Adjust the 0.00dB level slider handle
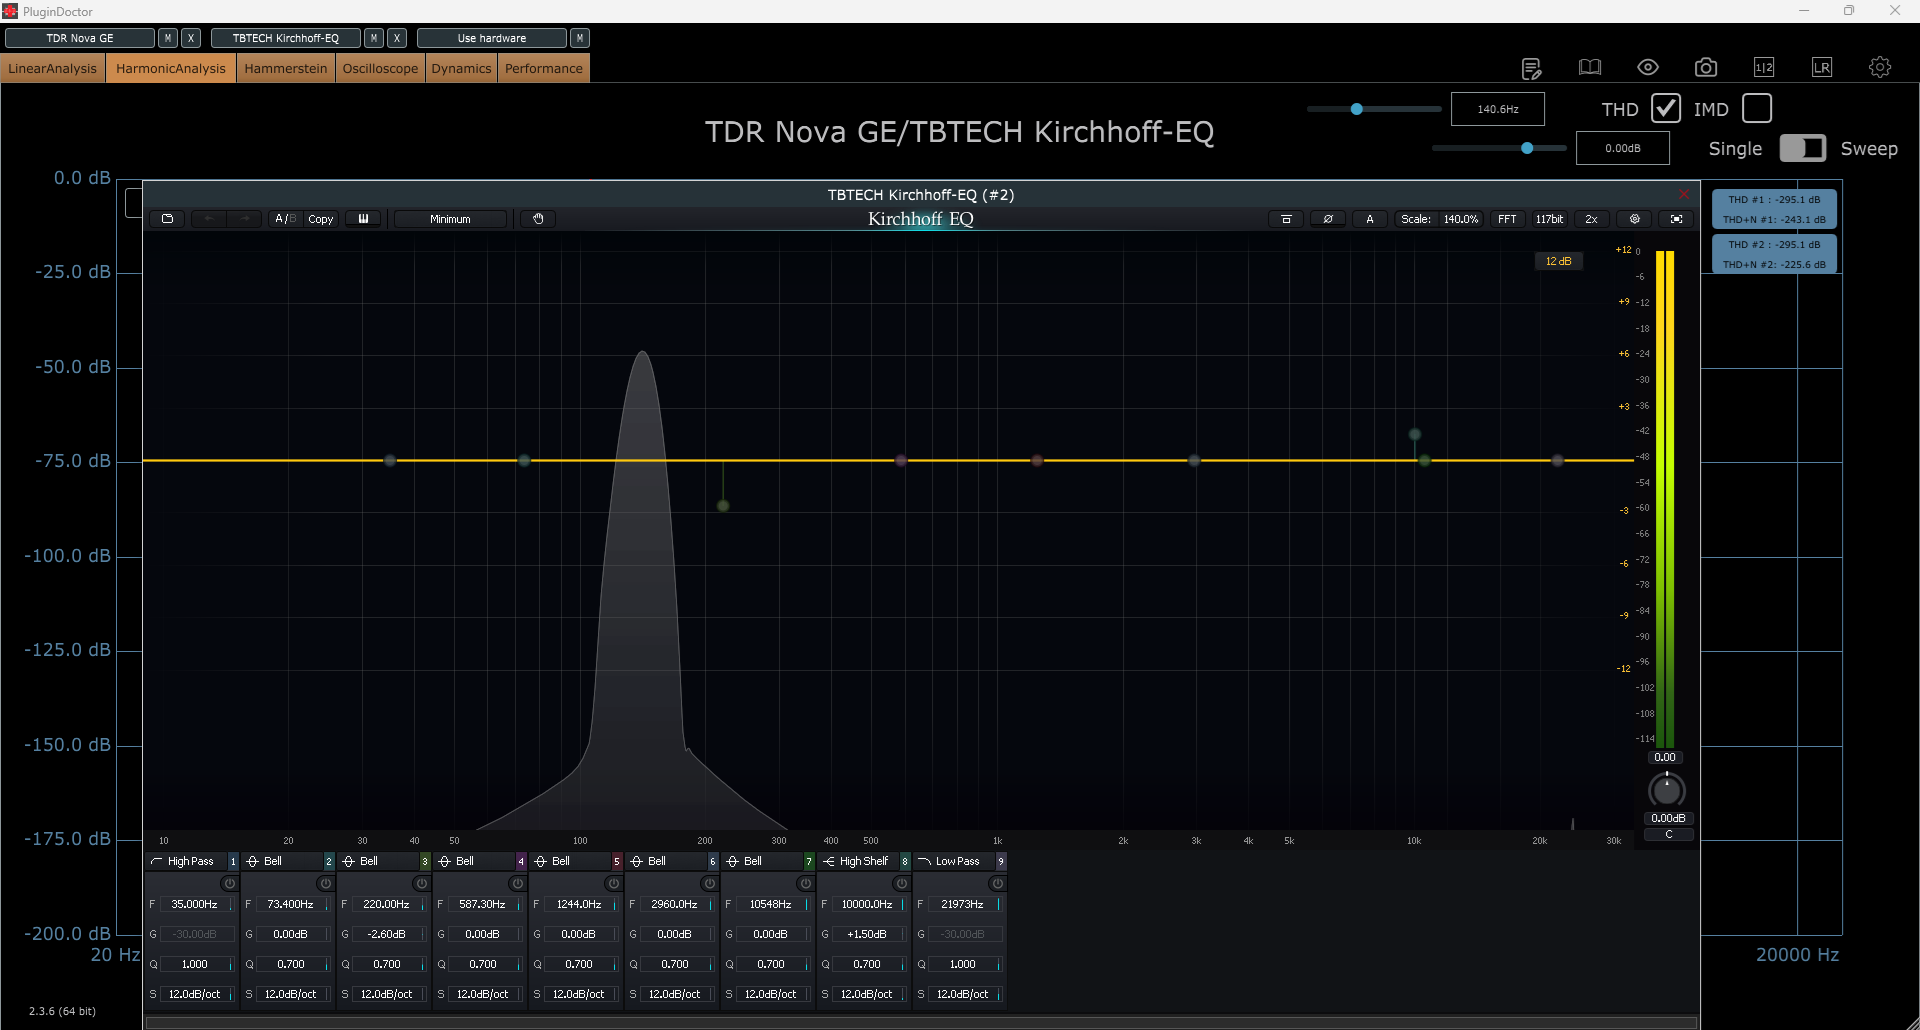Screen dimensions: 1920x1030 click(x=1527, y=148)
